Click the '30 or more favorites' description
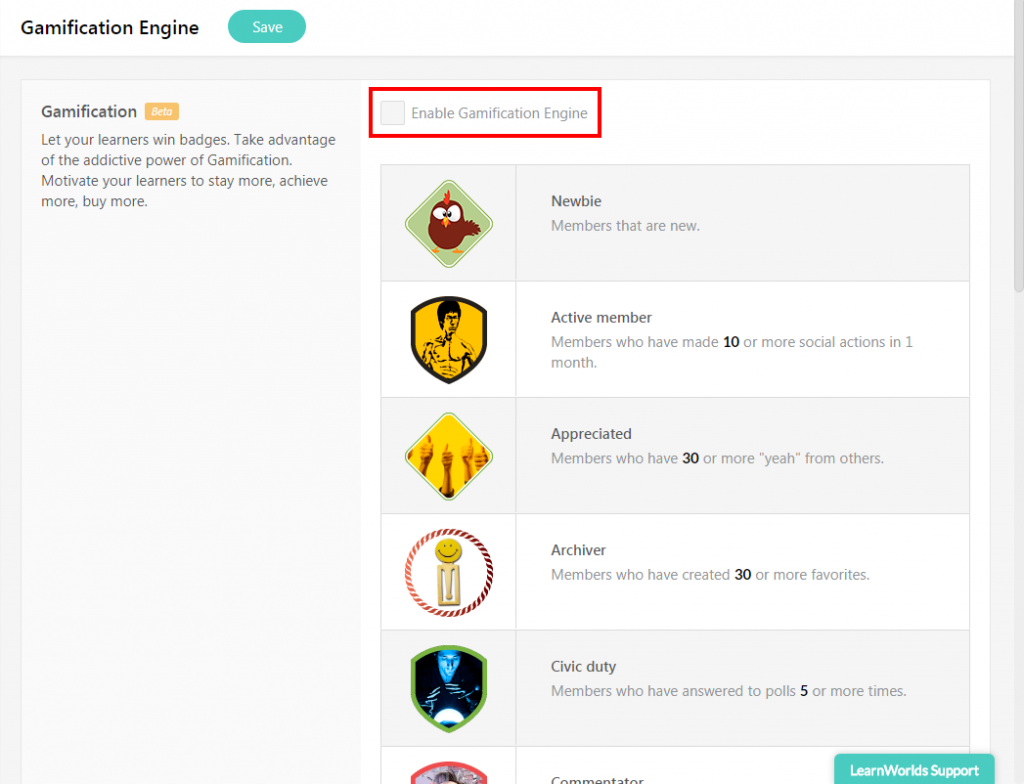 711,575
